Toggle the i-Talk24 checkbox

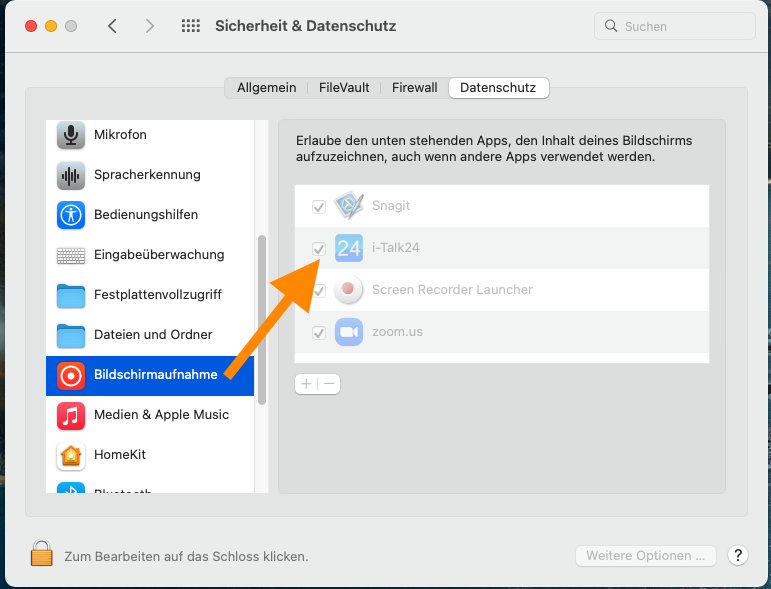click(319, 249)
